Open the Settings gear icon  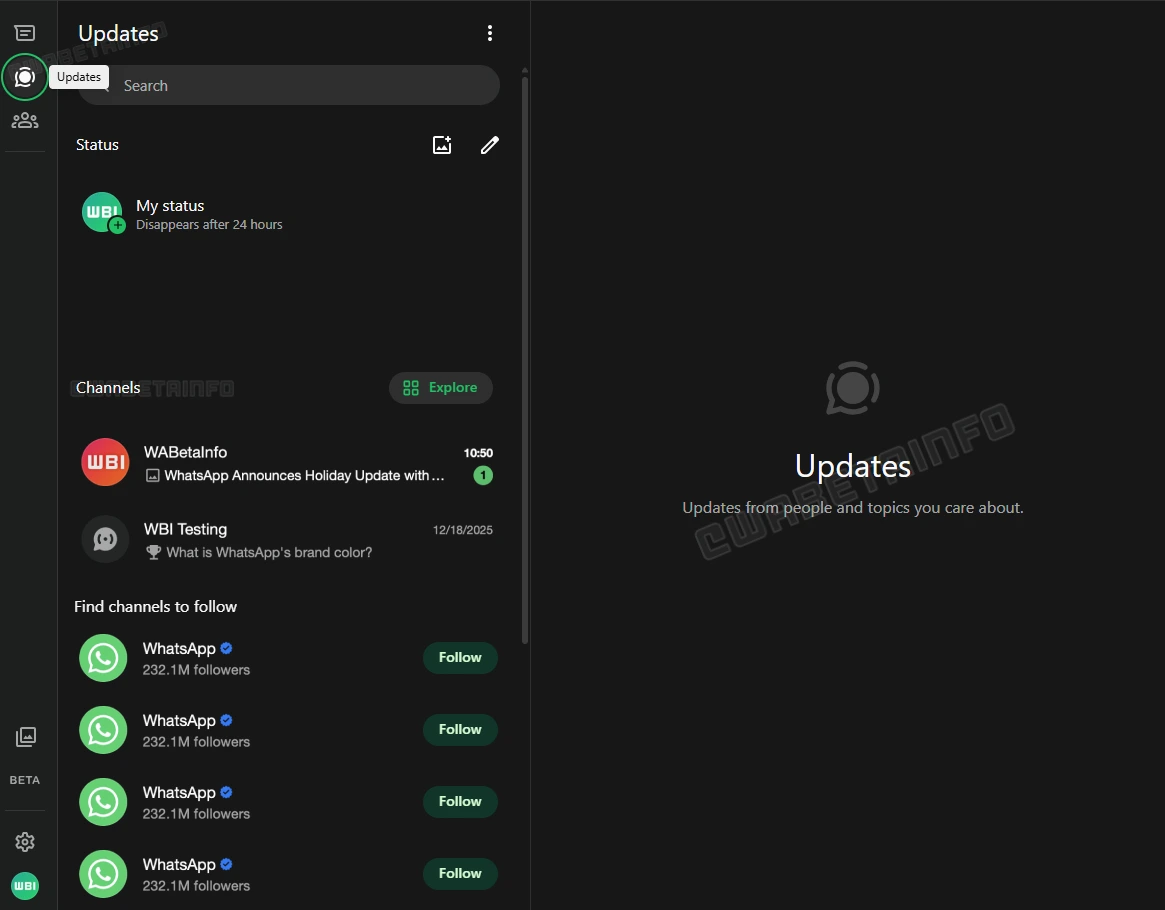point(25,842)
